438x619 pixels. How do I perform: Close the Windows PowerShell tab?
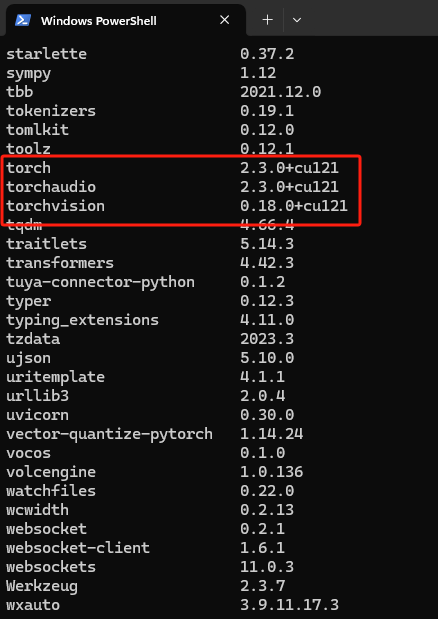[x=225, y=20]
